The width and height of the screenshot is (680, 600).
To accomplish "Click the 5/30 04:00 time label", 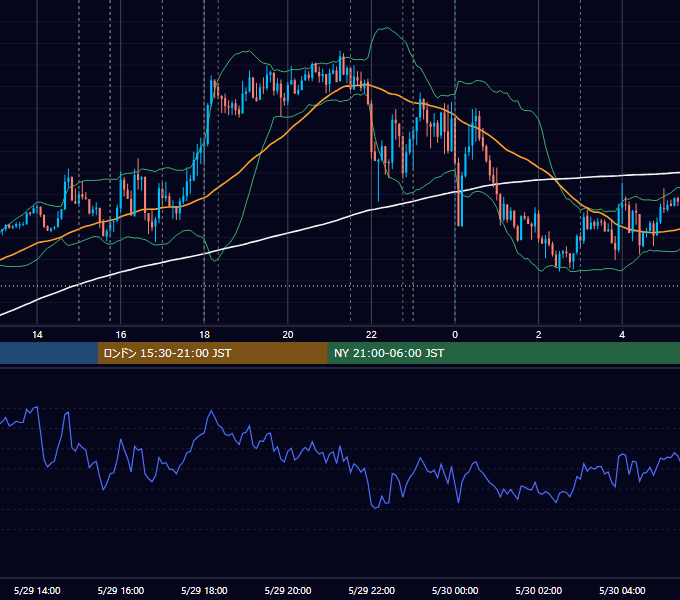I will (x=622, y=590).
